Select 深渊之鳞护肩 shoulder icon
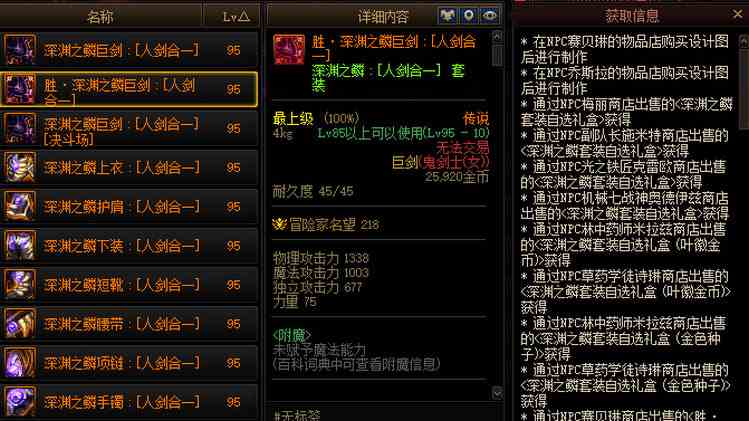The height and width of the screenshot is (421, 749). [x=20, y=206]
